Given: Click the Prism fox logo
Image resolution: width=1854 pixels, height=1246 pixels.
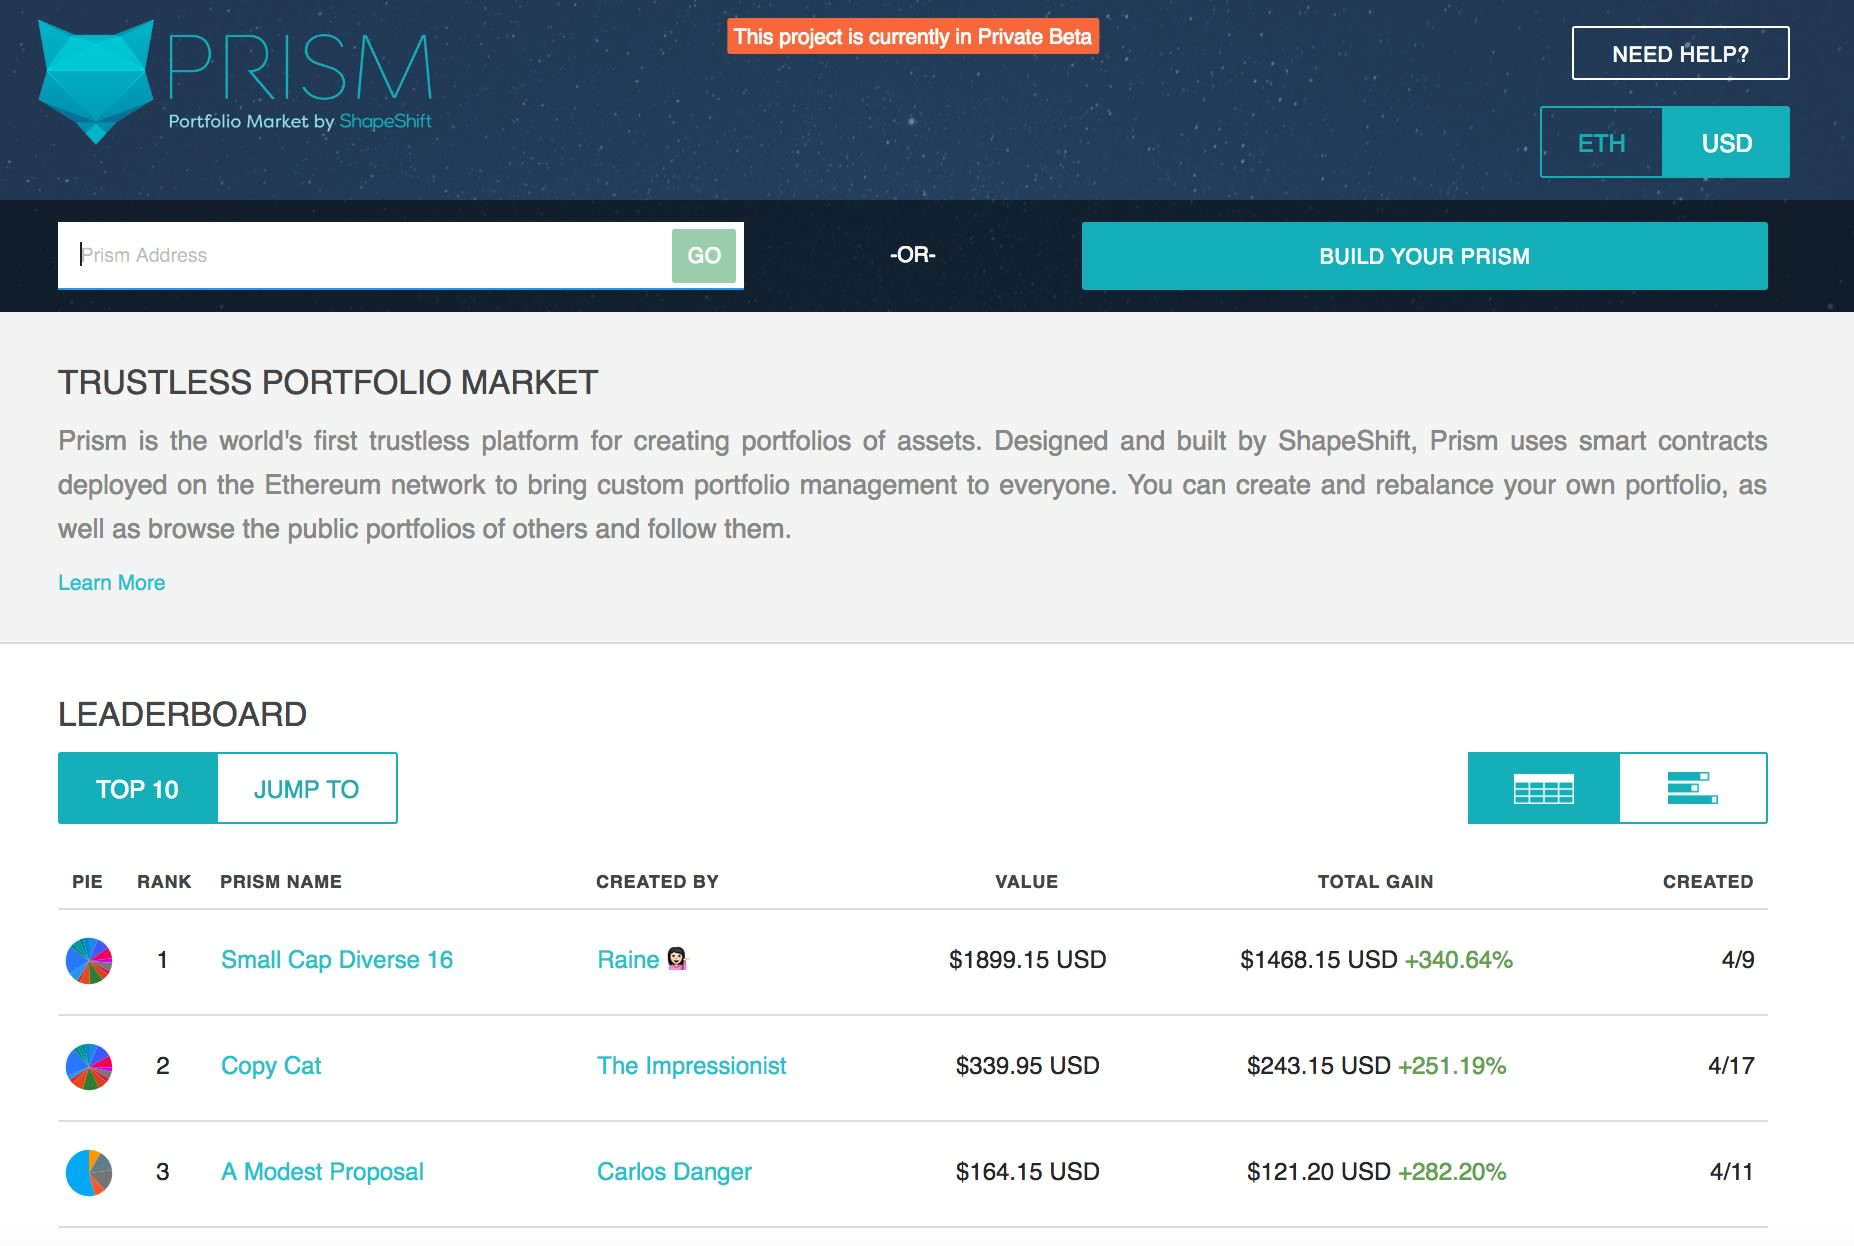Looking at the screenshot, I should point(96,82).
